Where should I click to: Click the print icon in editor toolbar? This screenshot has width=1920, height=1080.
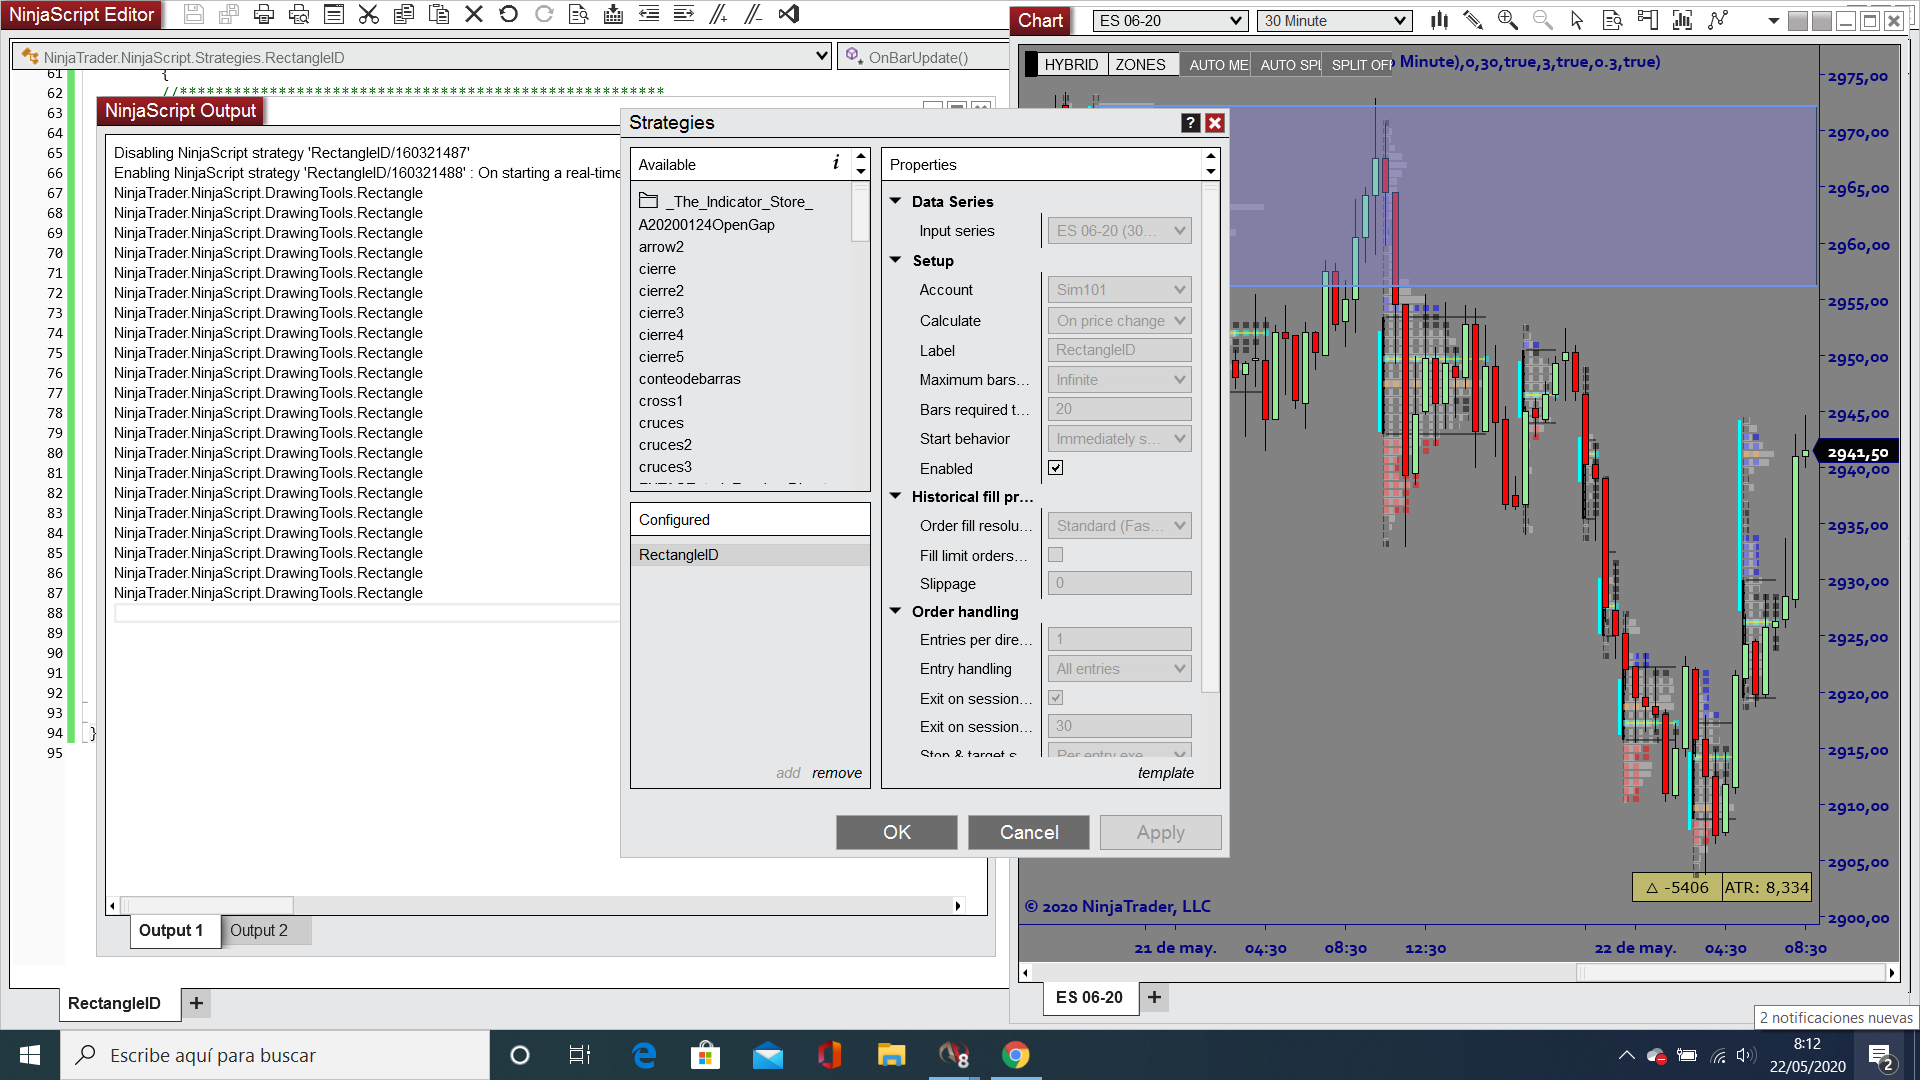click(x=264, y=14)
